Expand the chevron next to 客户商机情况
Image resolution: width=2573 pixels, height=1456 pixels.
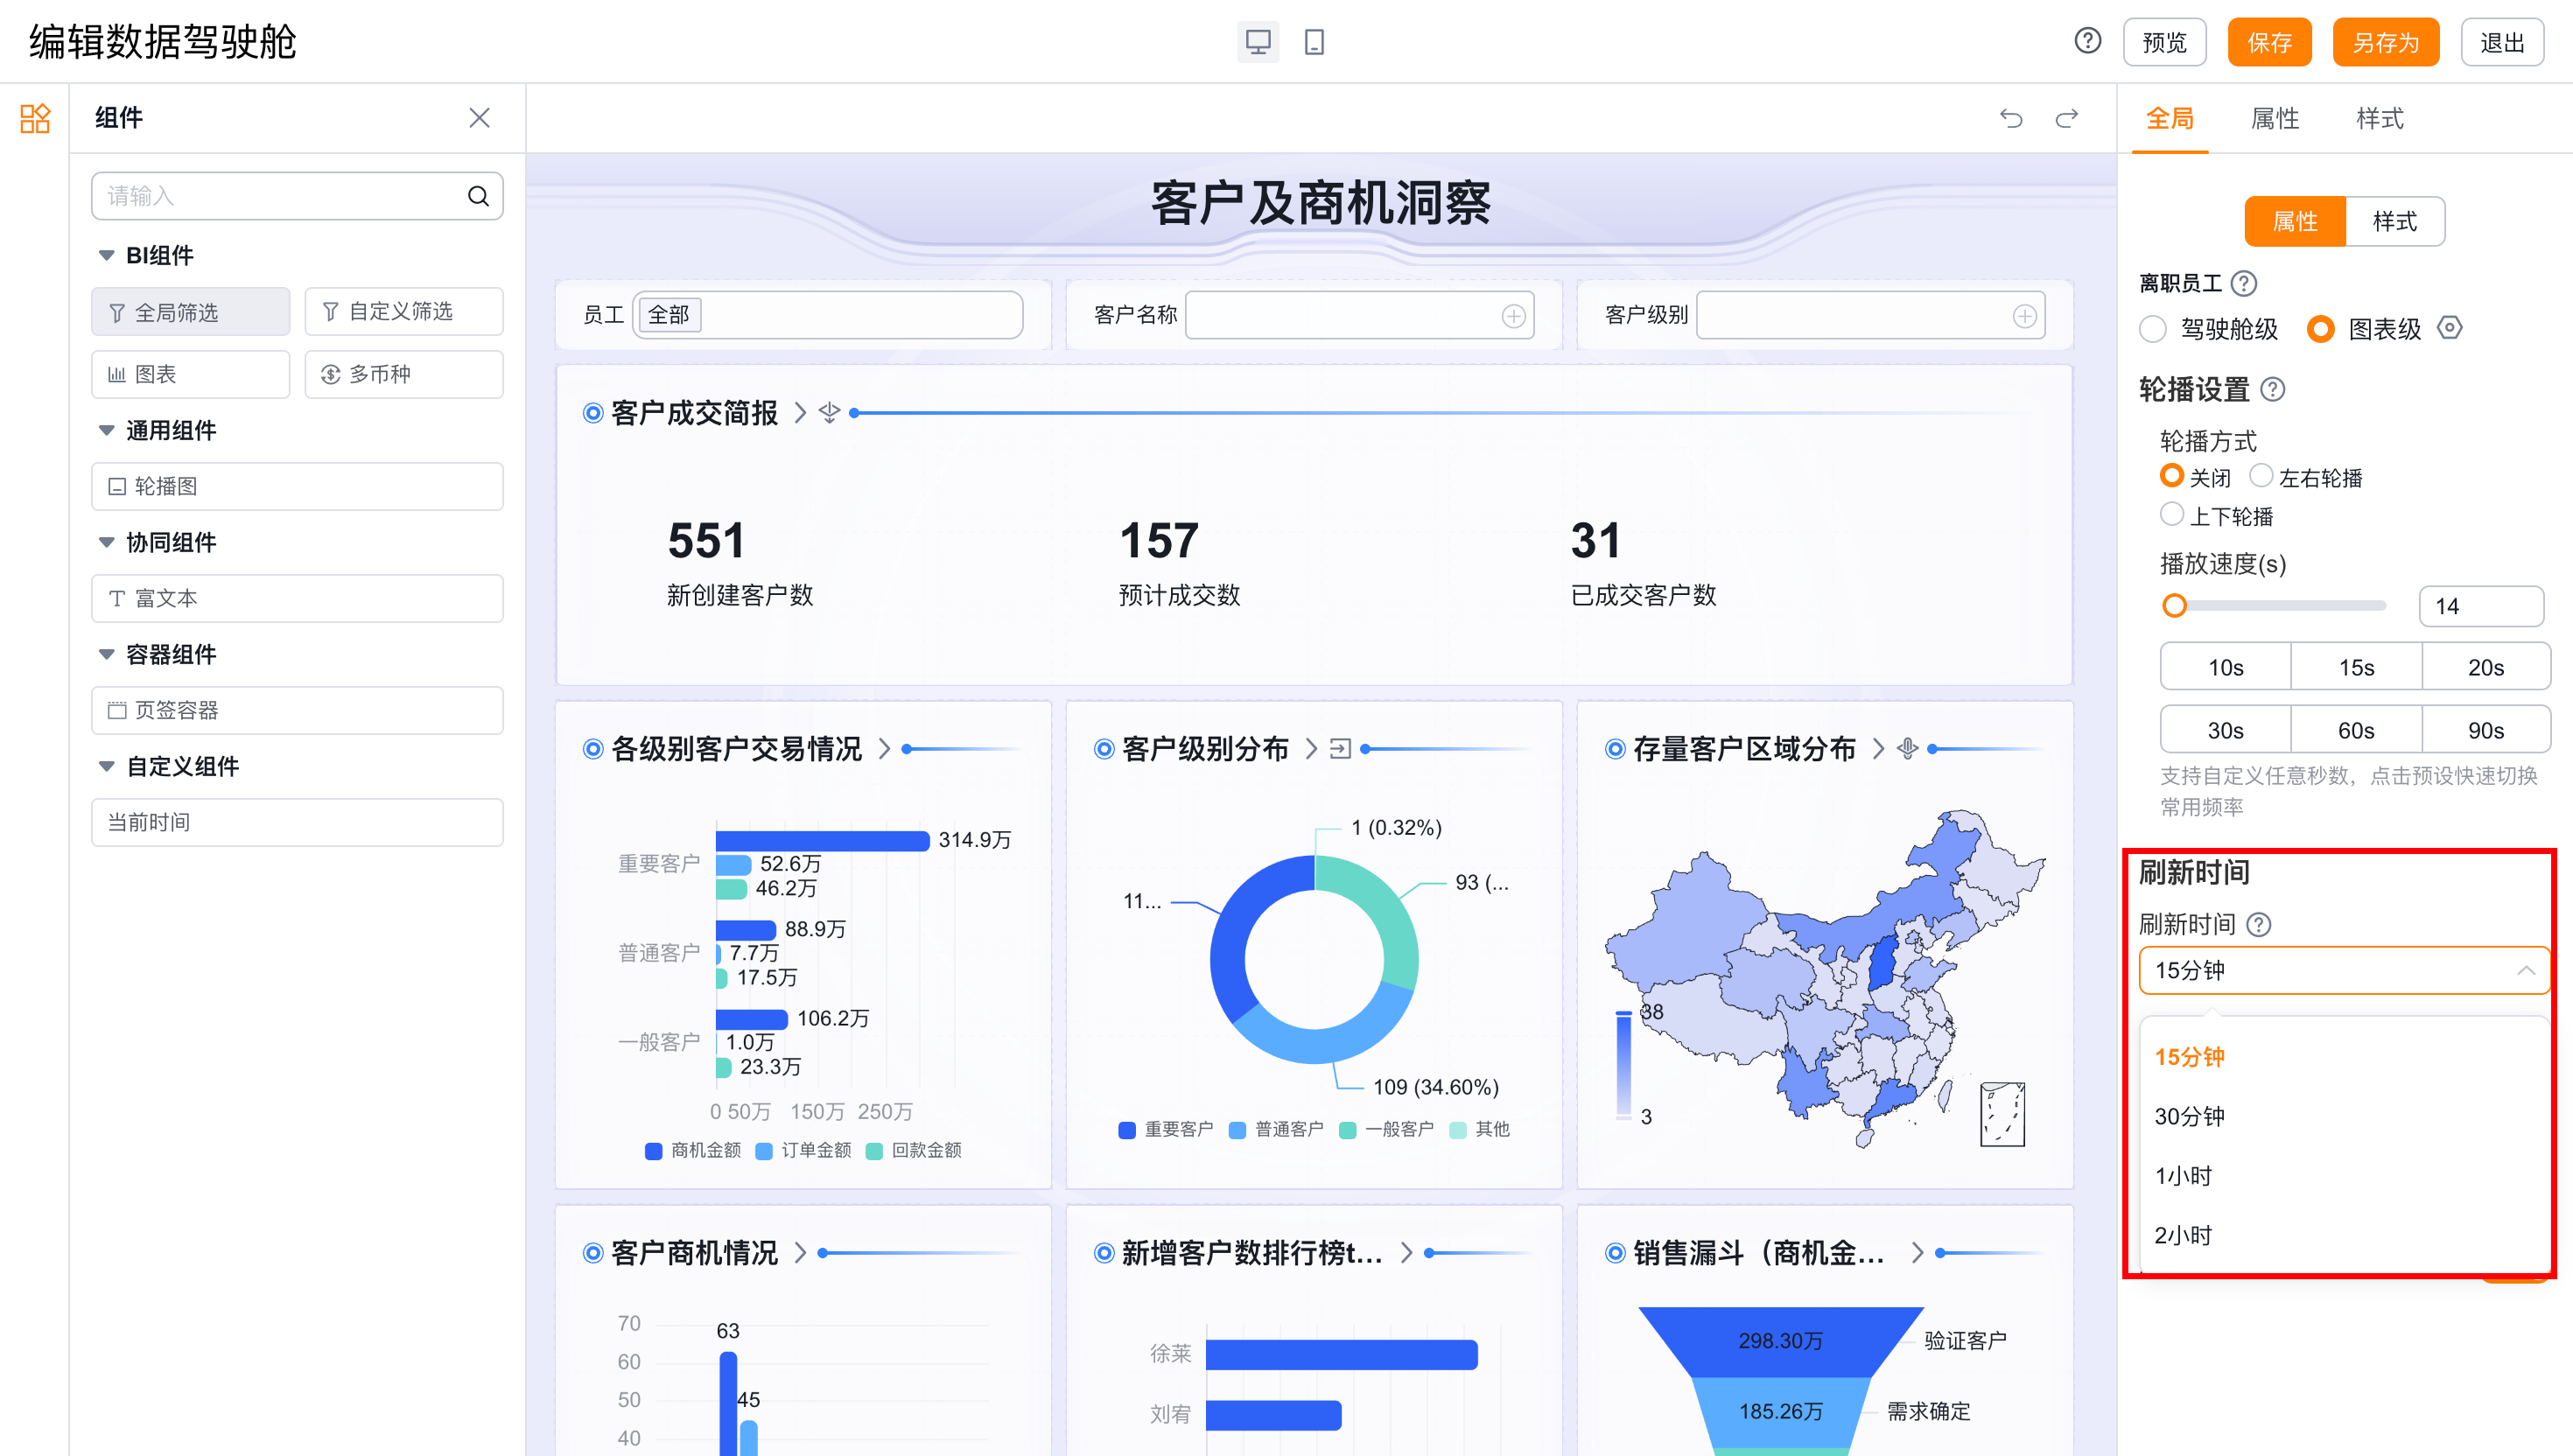pyautogui.click(x=800, y=1253)
